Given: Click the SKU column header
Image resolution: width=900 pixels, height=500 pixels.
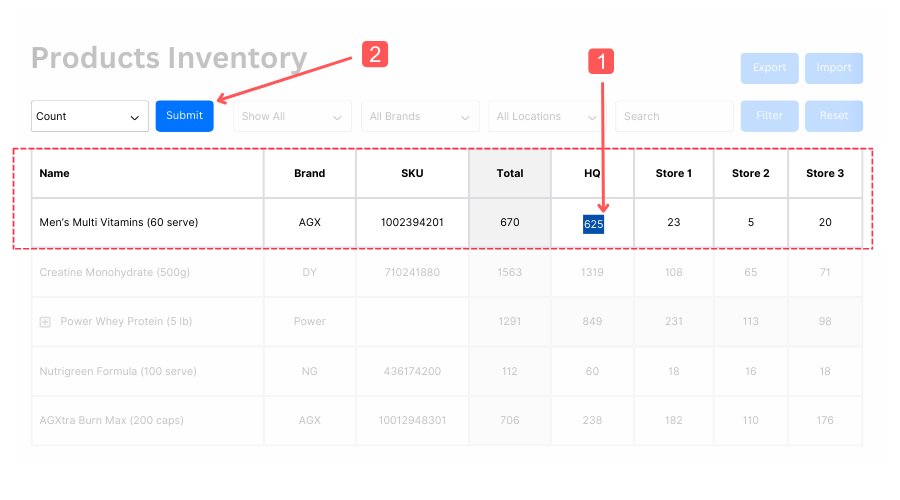Looking at the screenshot, I should (x=412, y=173).
